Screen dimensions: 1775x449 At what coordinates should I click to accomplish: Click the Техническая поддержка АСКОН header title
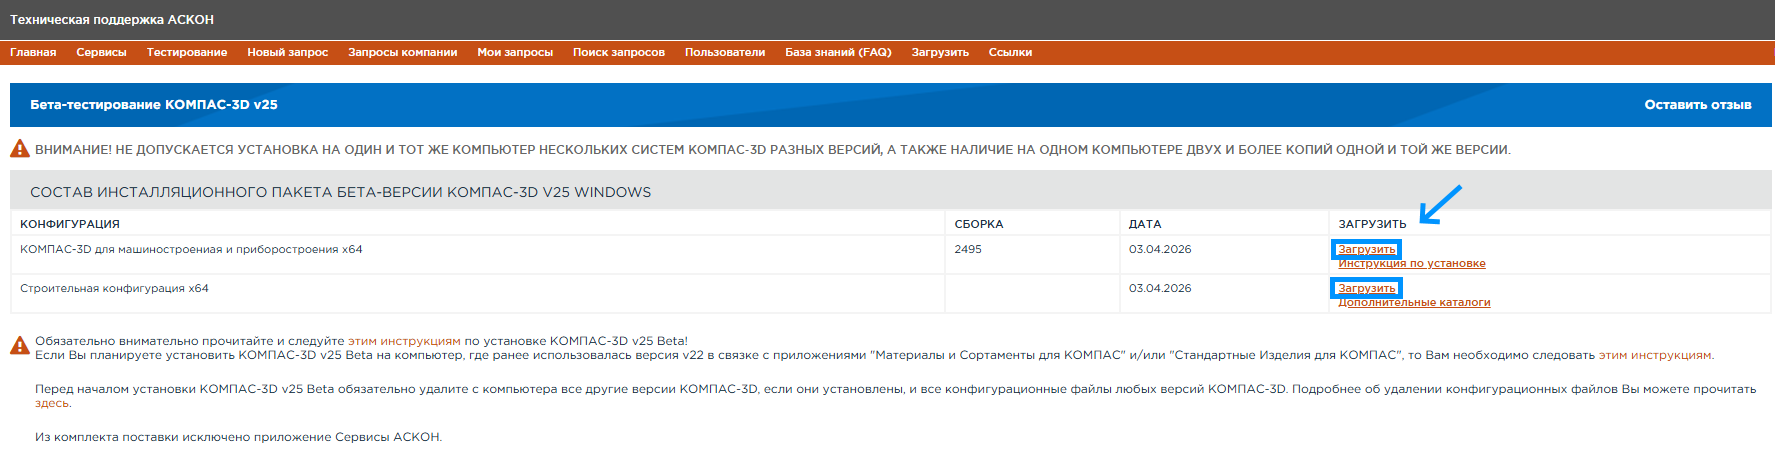[112, 20]
